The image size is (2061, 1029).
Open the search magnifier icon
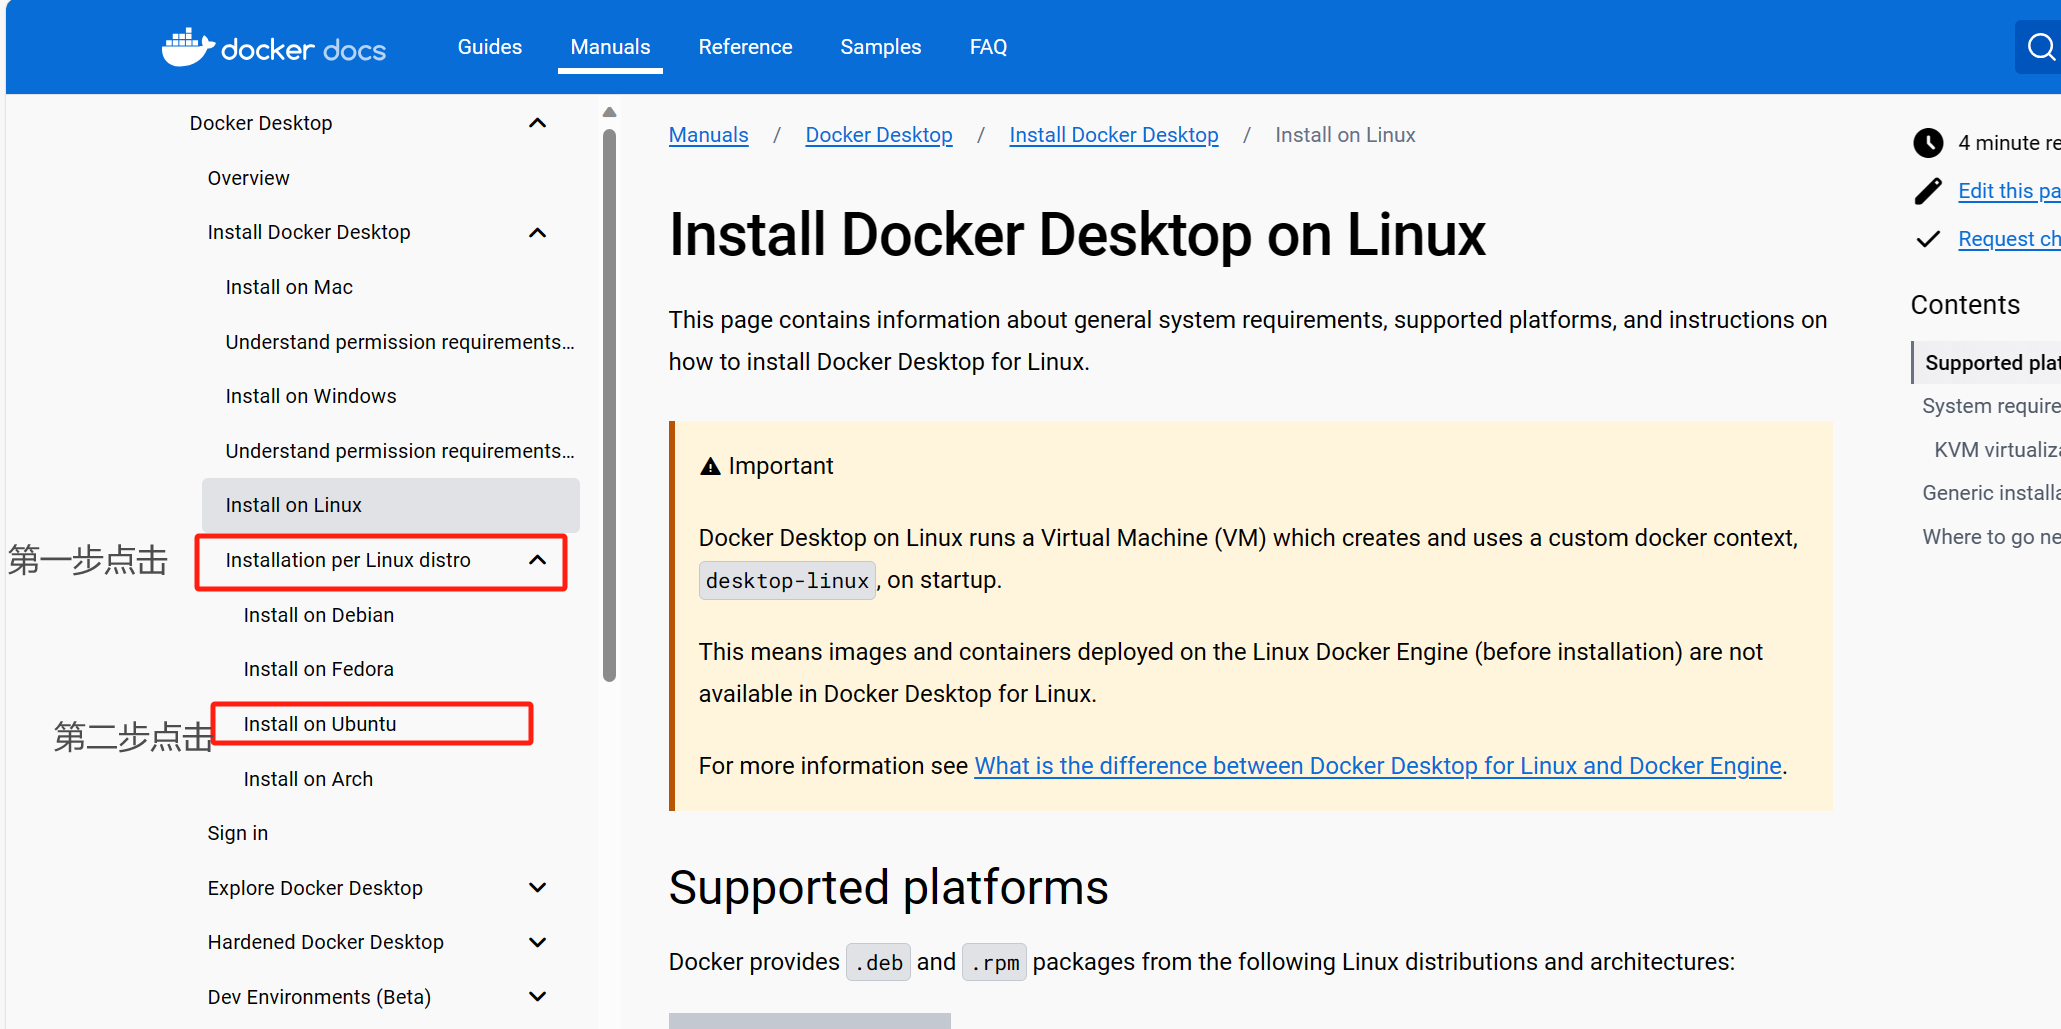[x=2041, y=47]
